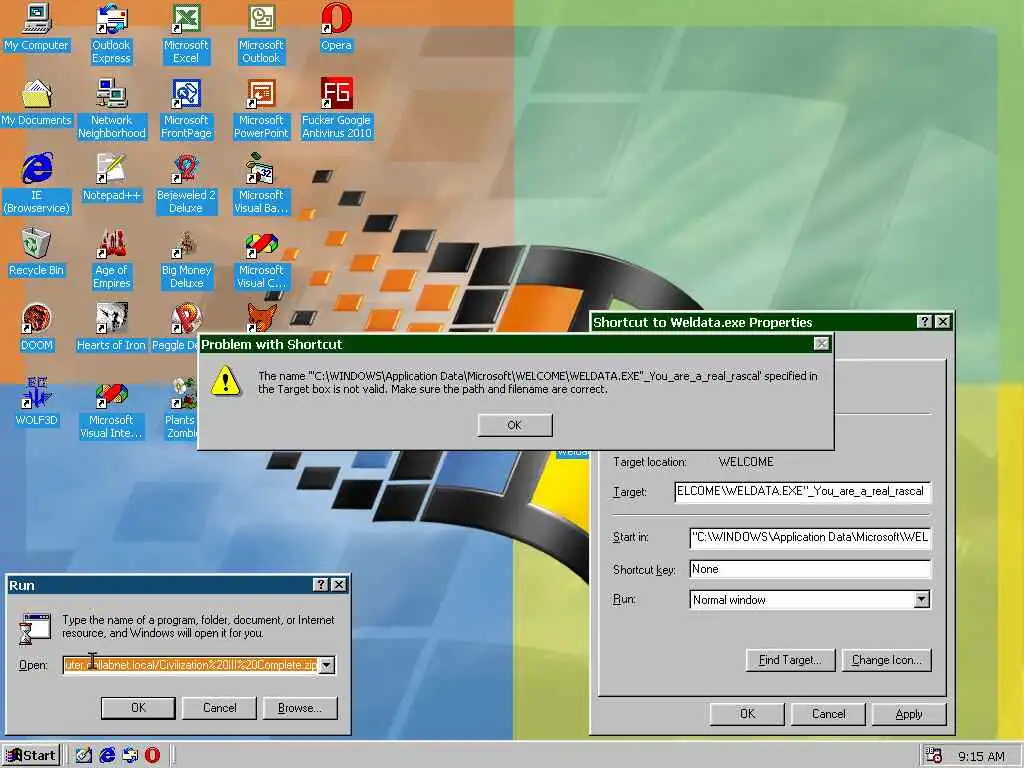Close the Problem with Shortcut dialog
This screenshot has width=1024, height=768.
[x=822, y=344]
